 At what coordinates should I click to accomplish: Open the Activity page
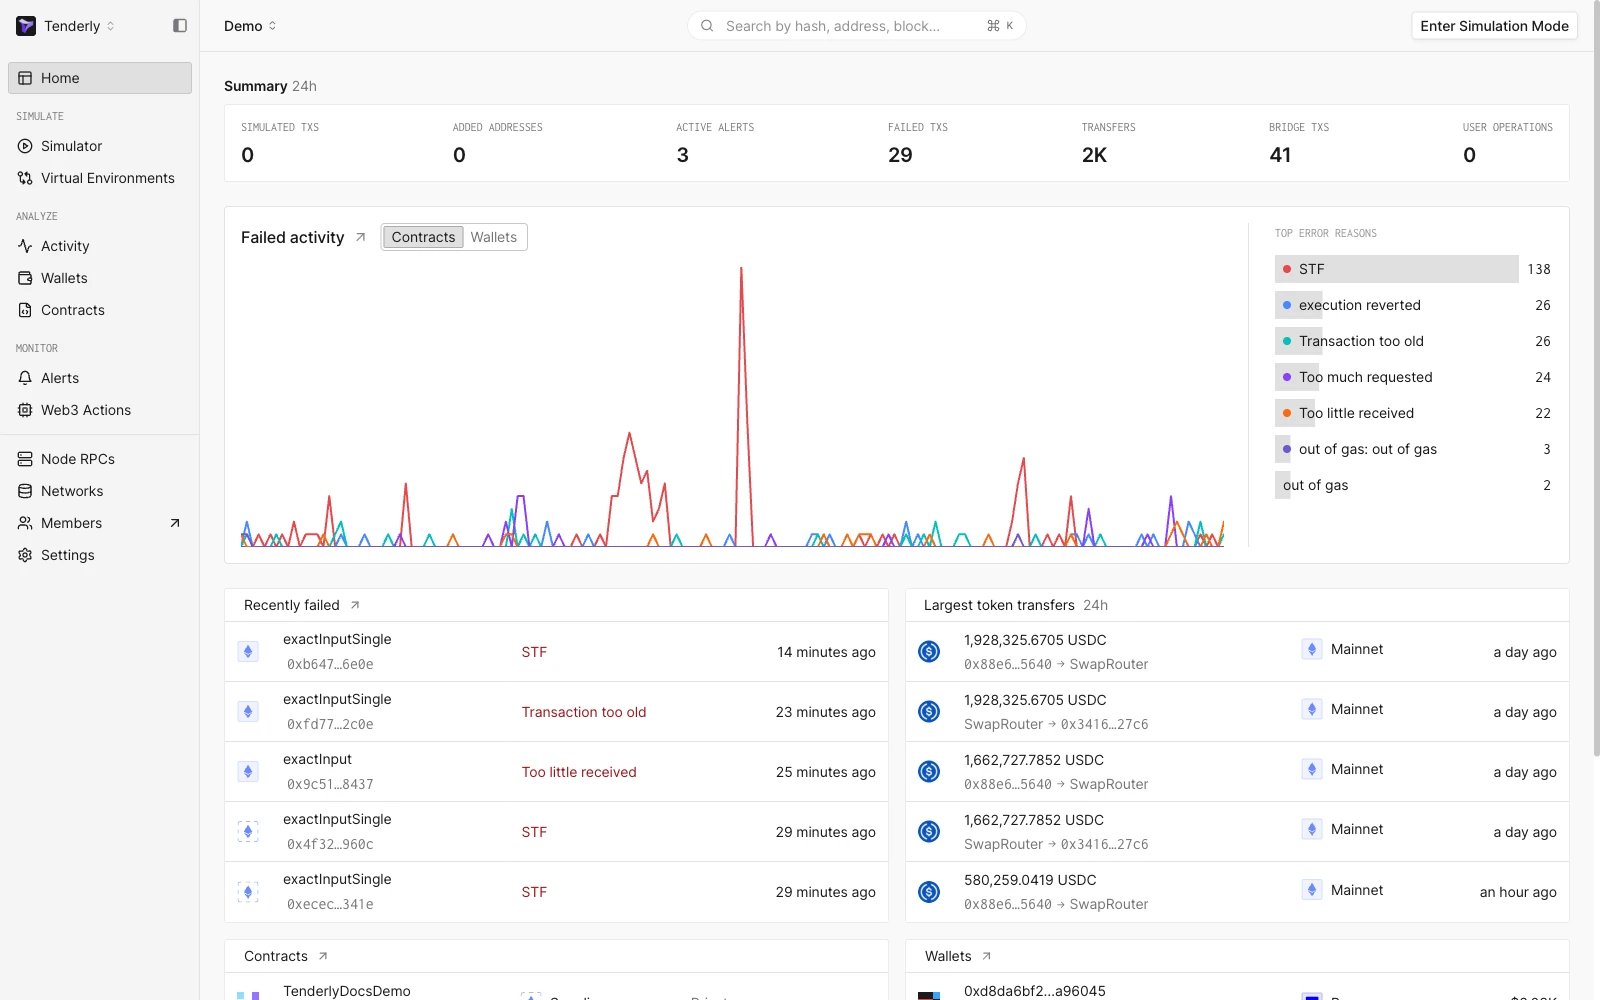tap(100, 246)
